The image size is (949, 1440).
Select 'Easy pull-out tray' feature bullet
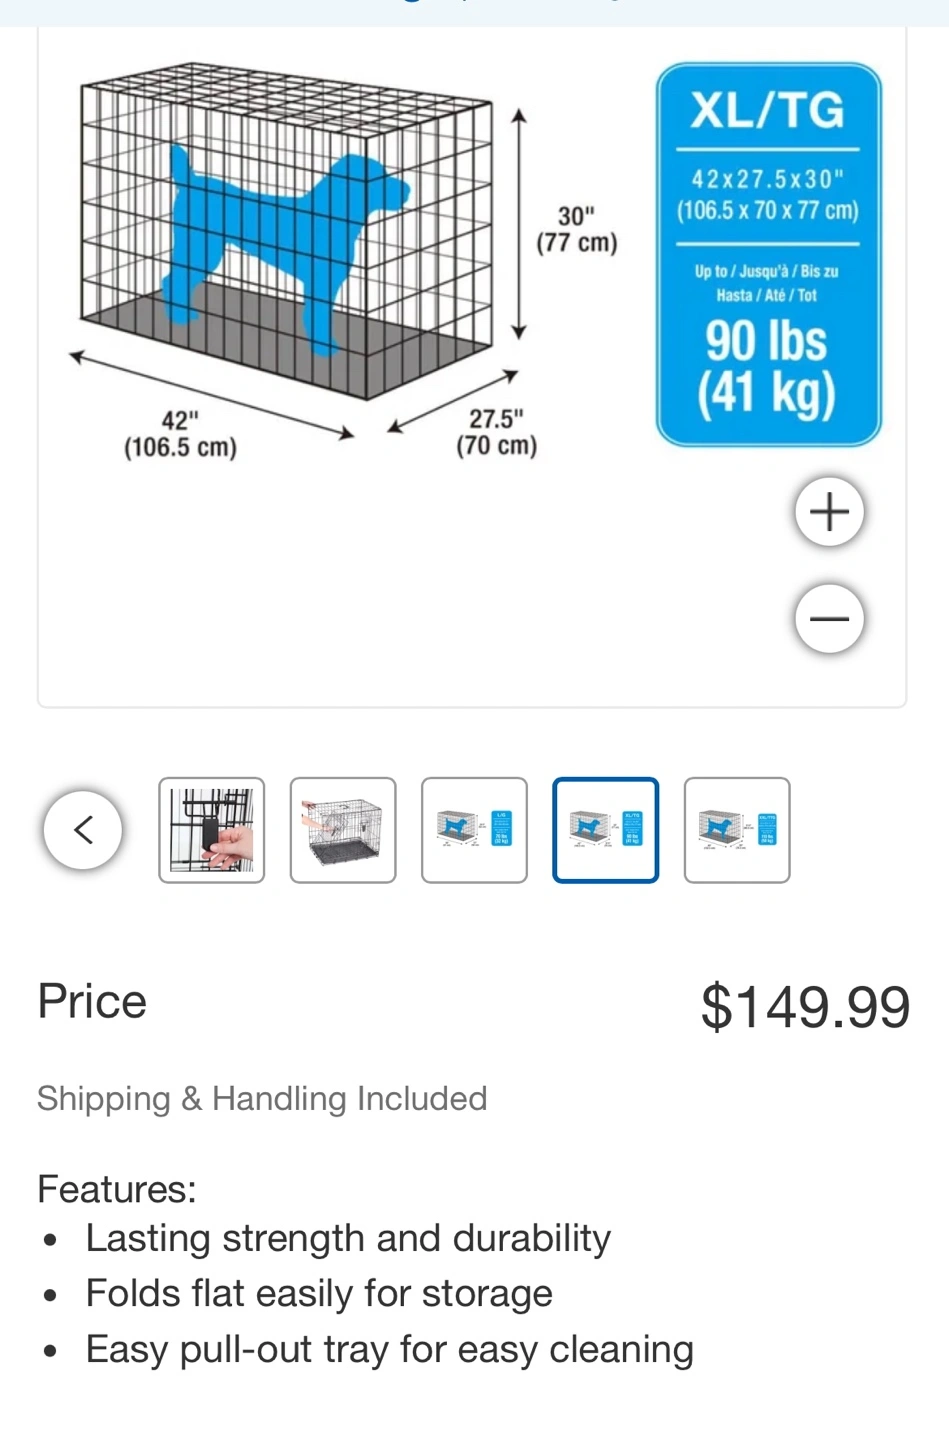click(x=389, y=1349)
